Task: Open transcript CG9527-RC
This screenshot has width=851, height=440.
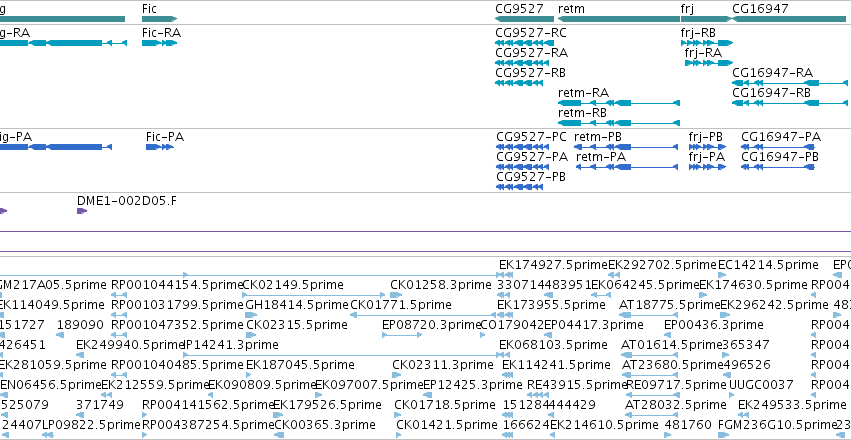Action: tap(531, 33)
